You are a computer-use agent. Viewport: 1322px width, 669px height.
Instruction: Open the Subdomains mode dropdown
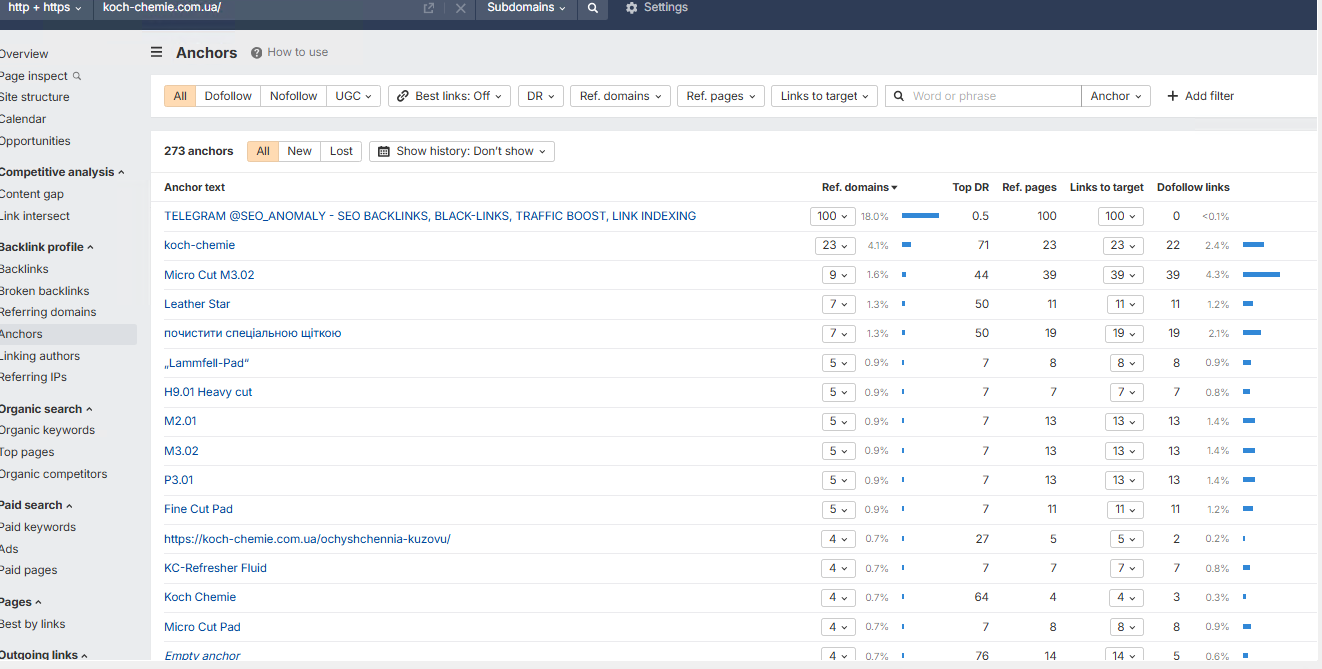(x=526, y=8)
